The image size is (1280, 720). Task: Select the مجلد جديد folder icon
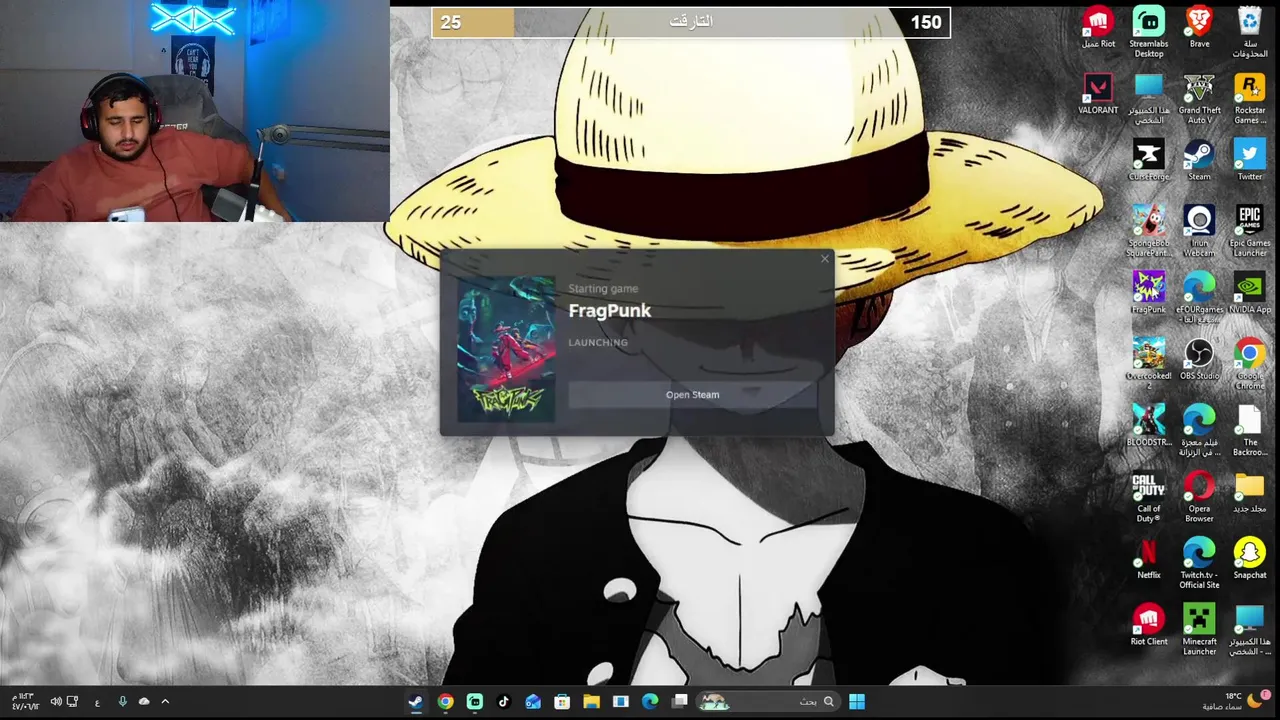[x=1250, y=493]
